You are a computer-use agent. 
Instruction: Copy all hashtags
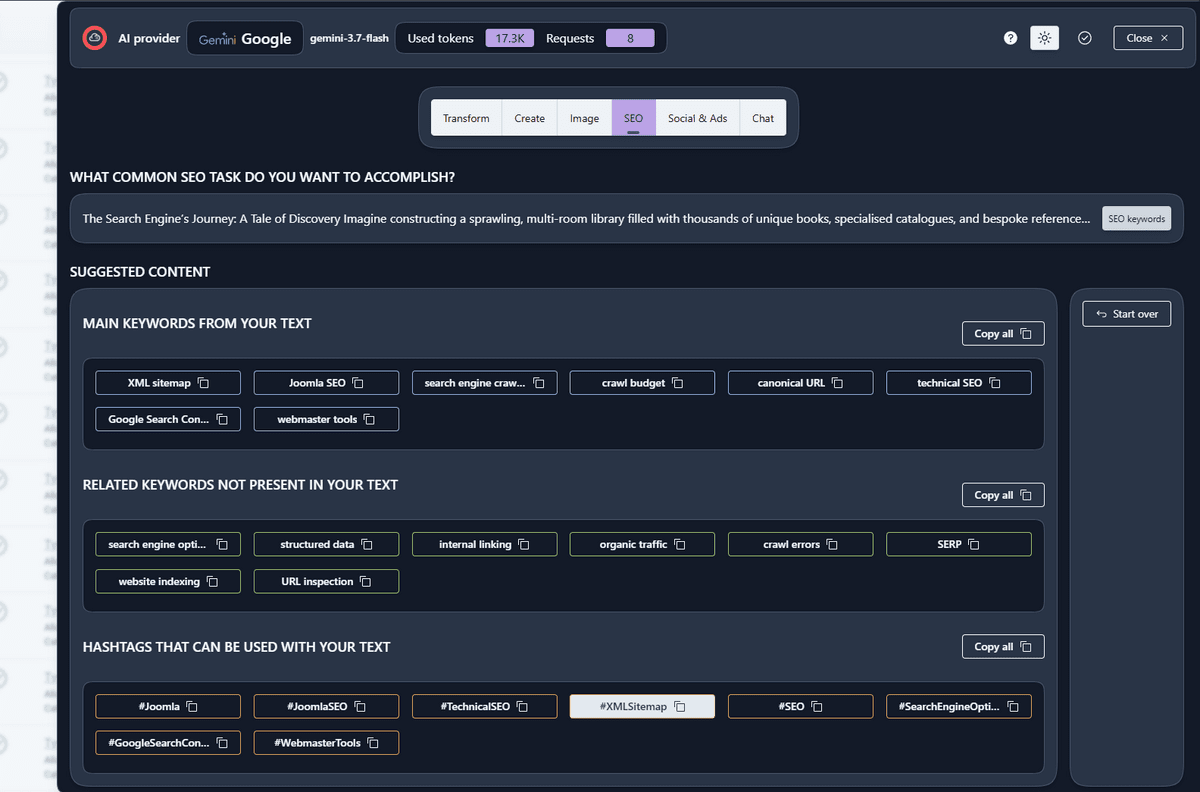(1003, 646)
